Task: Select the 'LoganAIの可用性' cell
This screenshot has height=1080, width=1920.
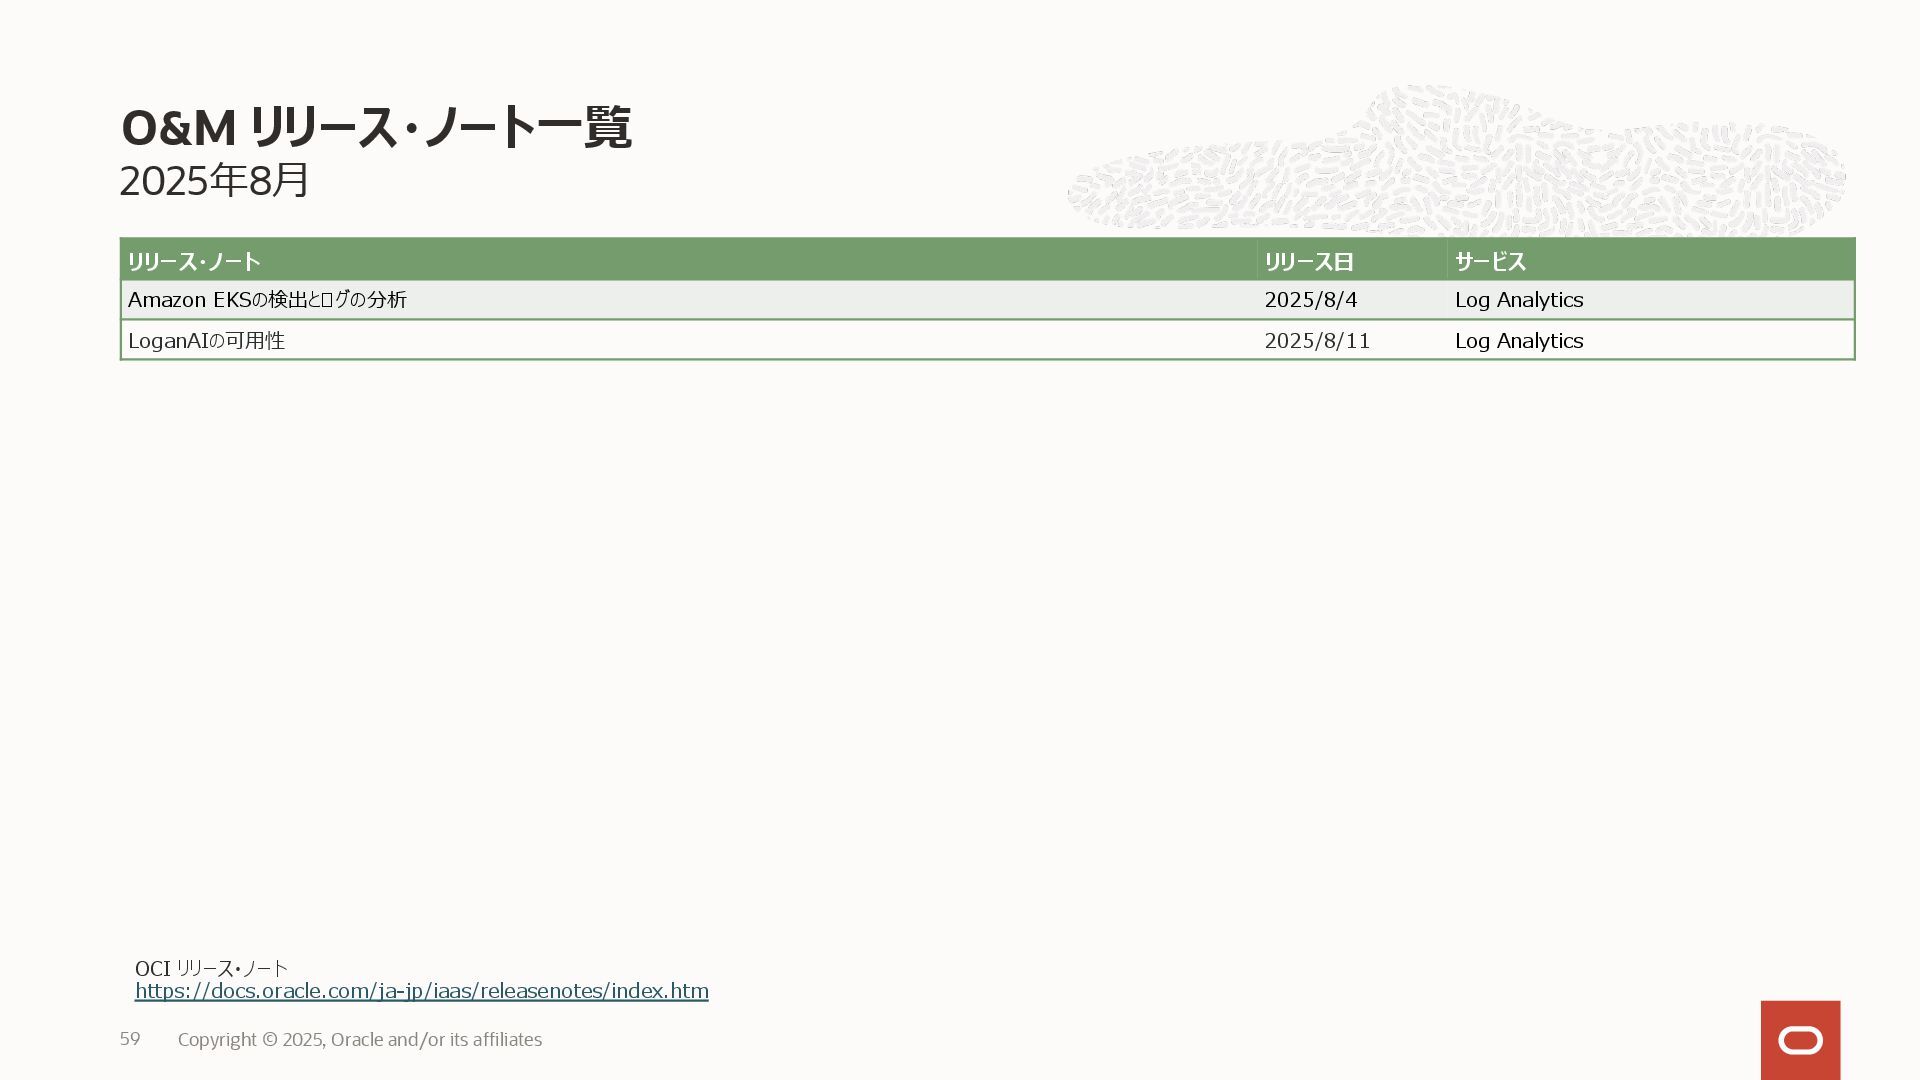Action: 688,340
